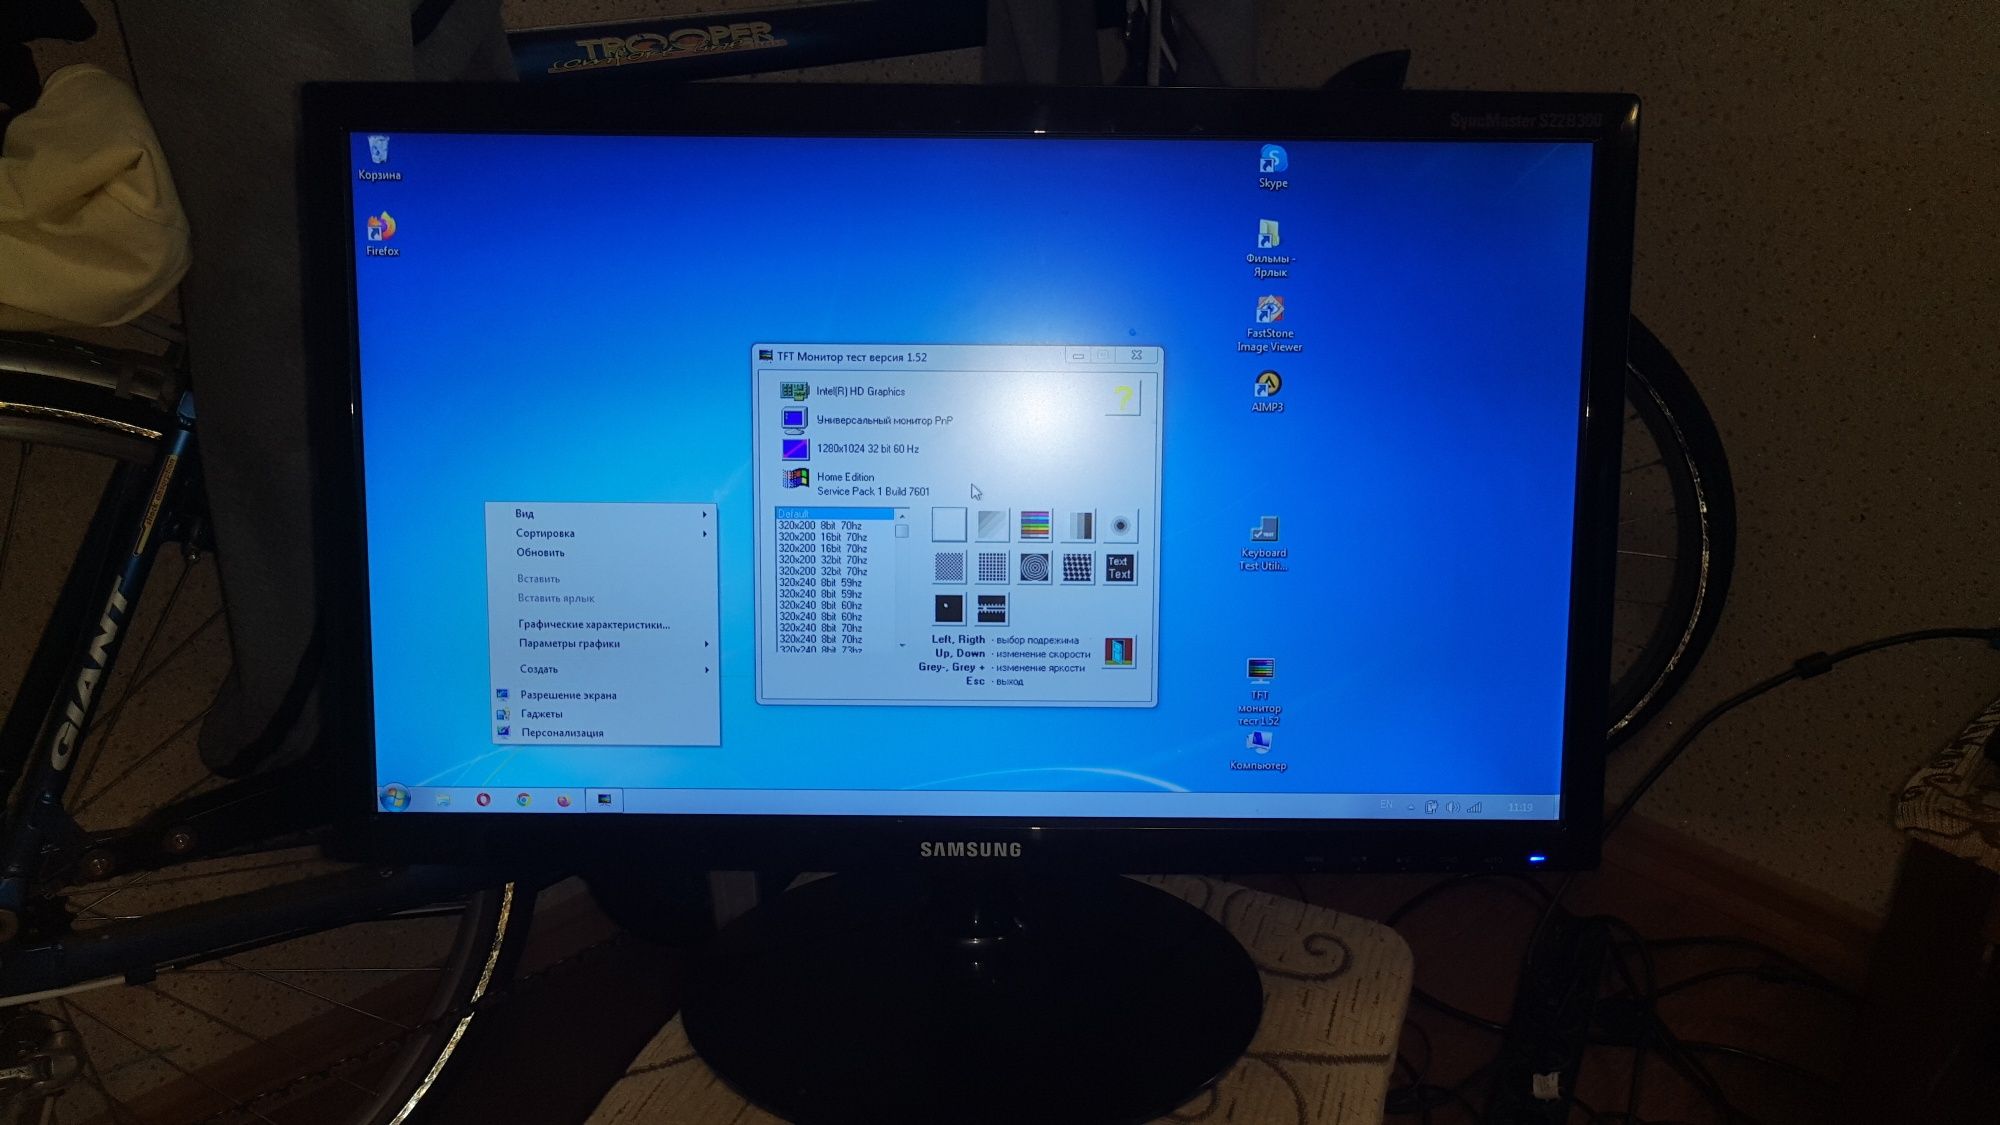Select the Компьютер desktop icon

(x=1258, y=751)
